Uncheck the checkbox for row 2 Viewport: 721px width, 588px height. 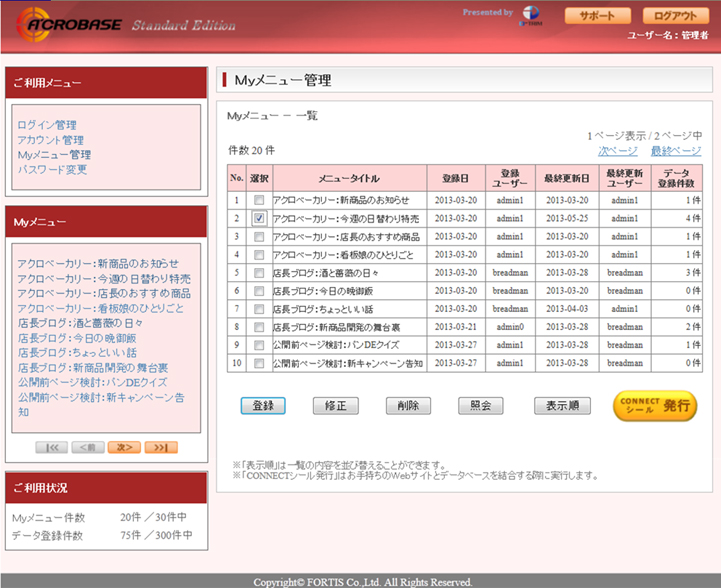click(x=259, y=218)
